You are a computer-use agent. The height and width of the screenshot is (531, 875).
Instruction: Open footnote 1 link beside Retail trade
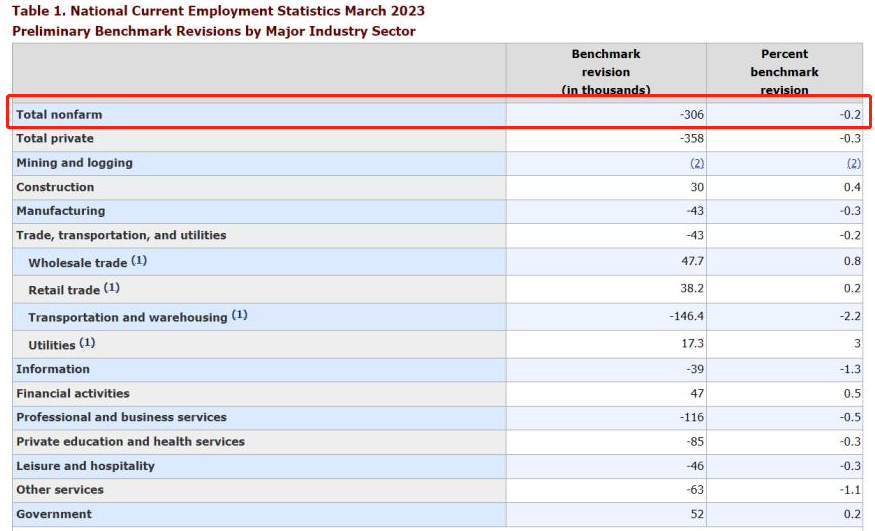(111, 288)
